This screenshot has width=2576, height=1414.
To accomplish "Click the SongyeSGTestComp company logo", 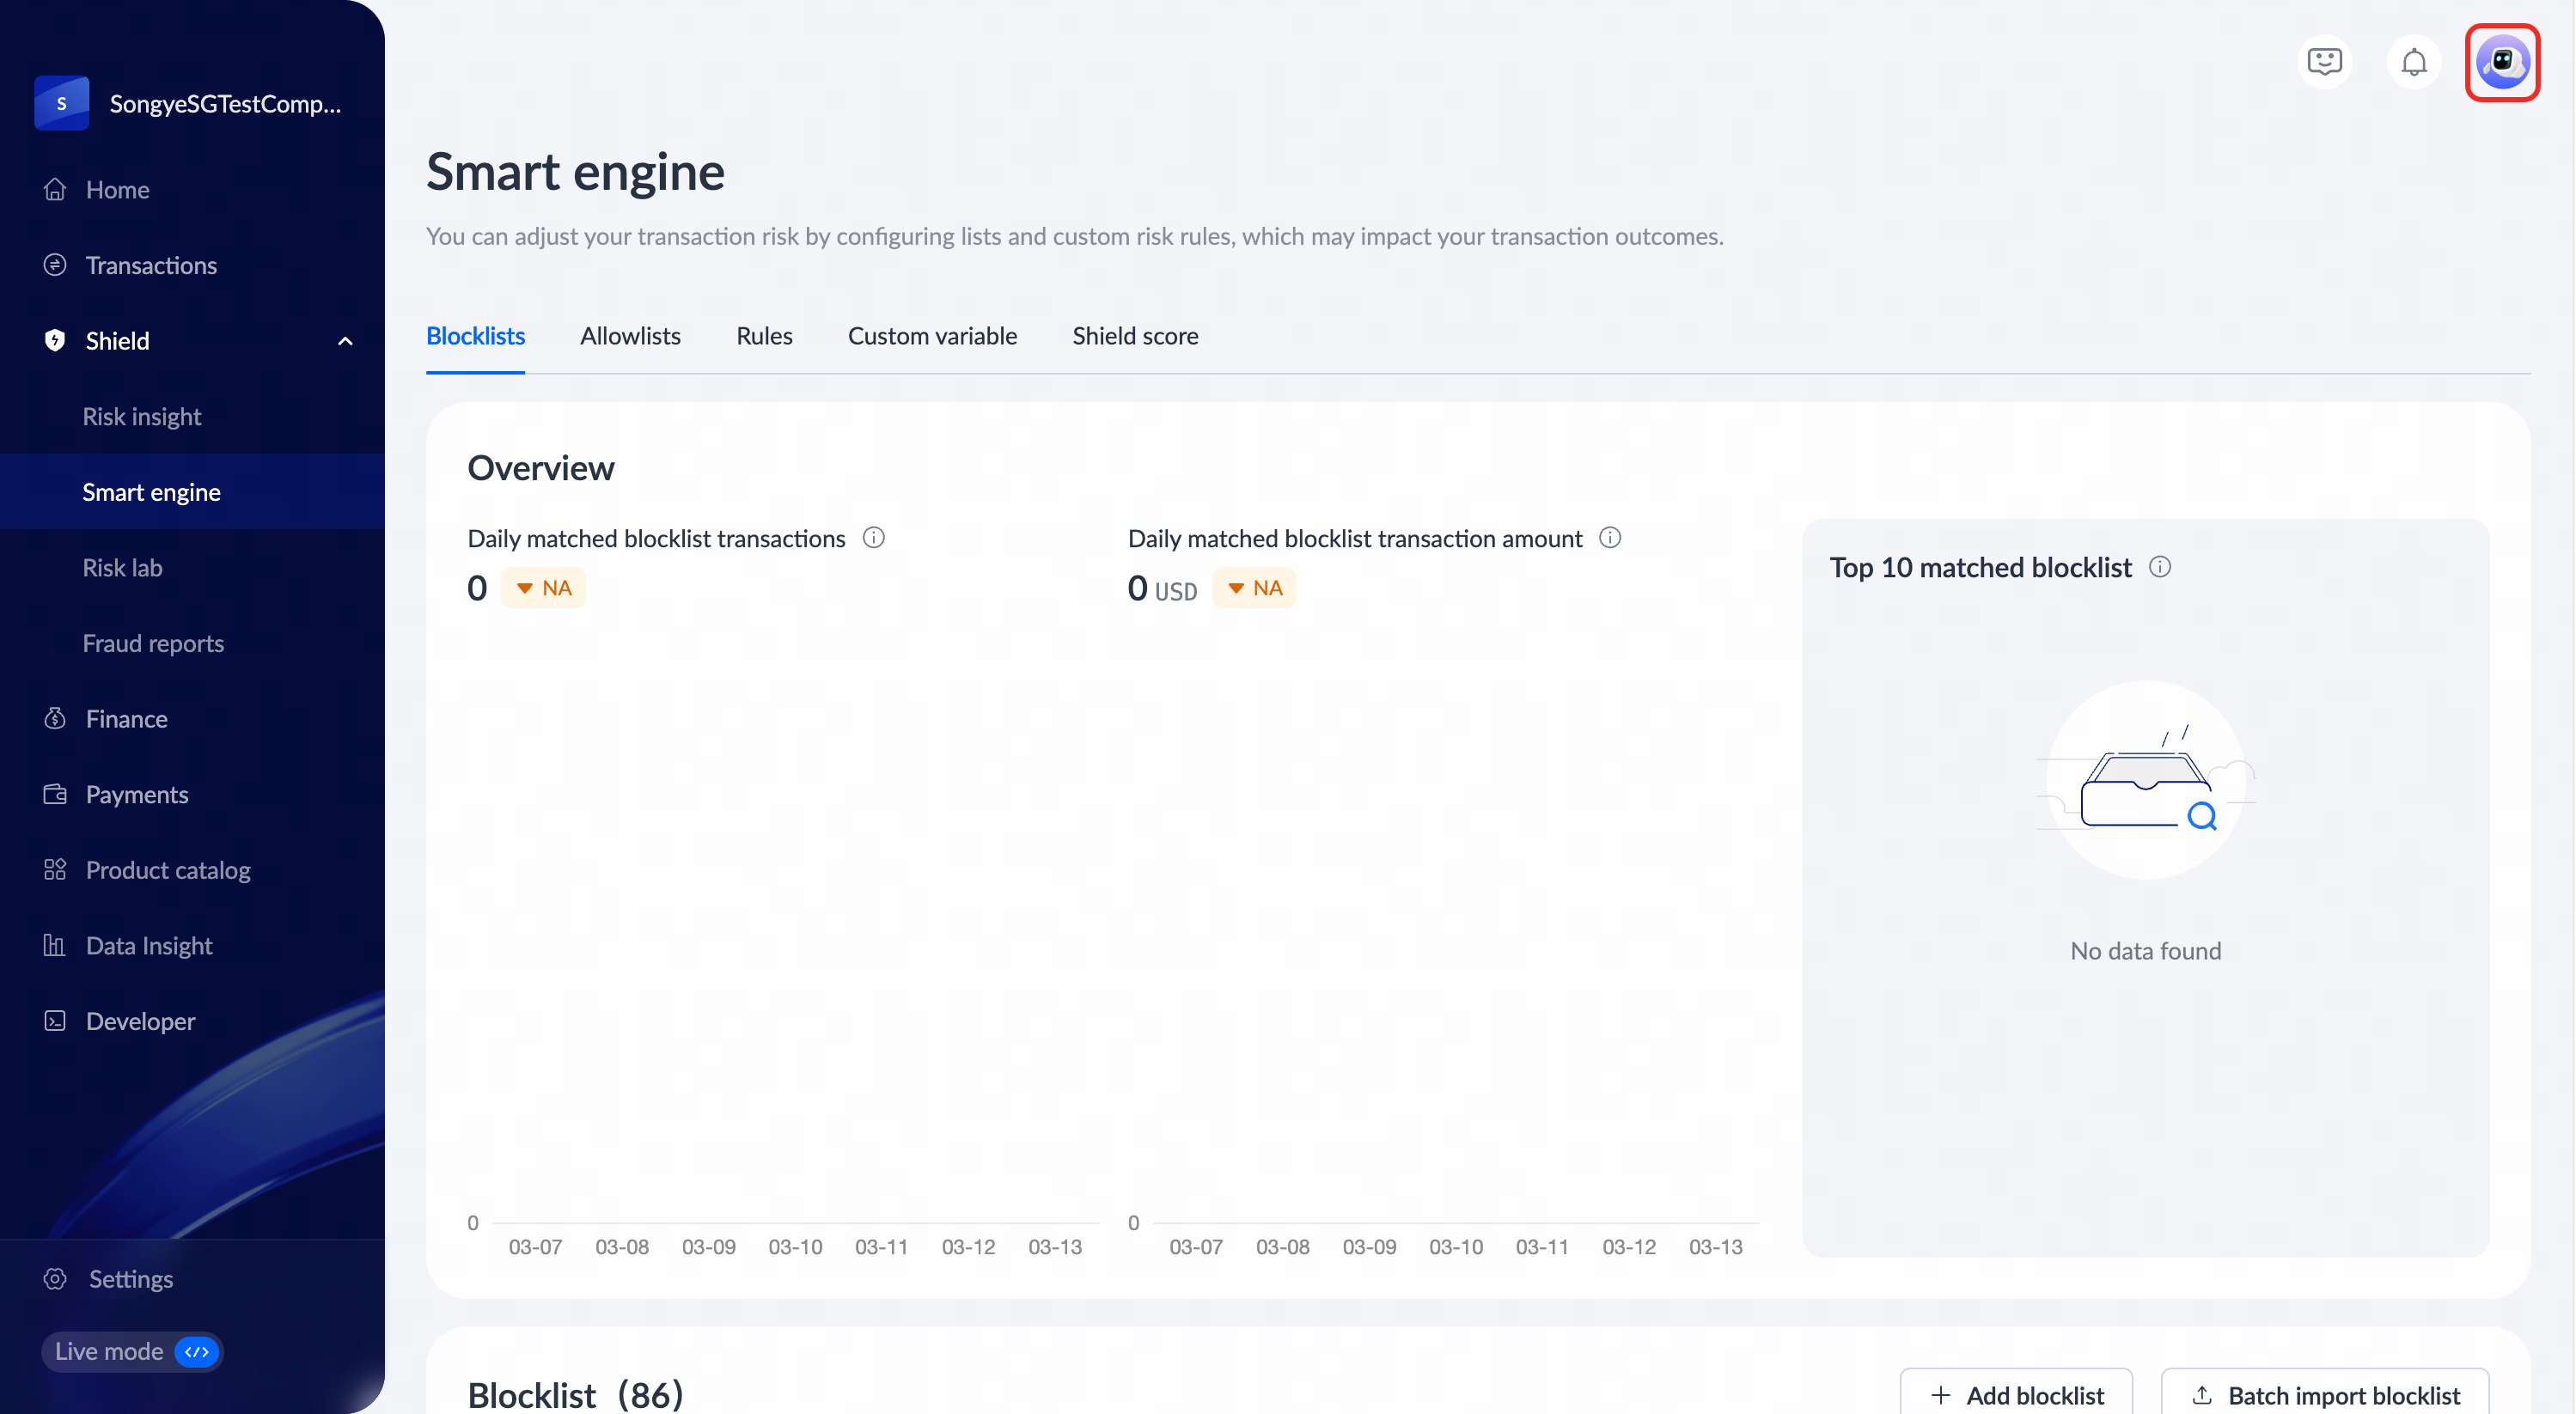I will coord(61,103).
